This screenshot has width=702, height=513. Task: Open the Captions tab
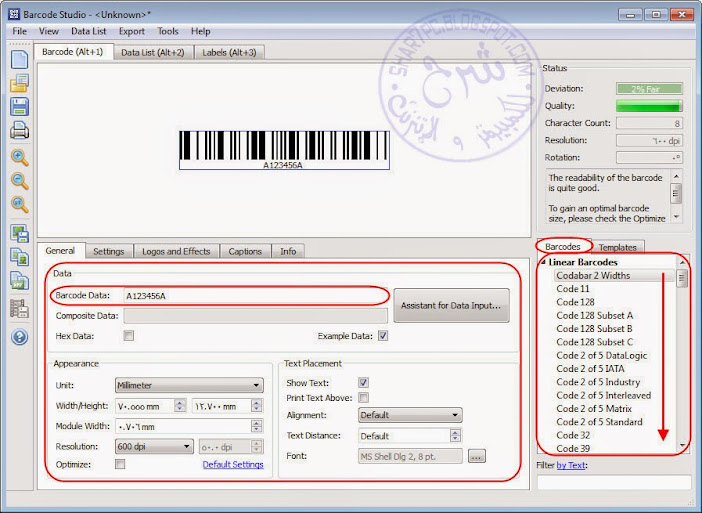[245, 252]
